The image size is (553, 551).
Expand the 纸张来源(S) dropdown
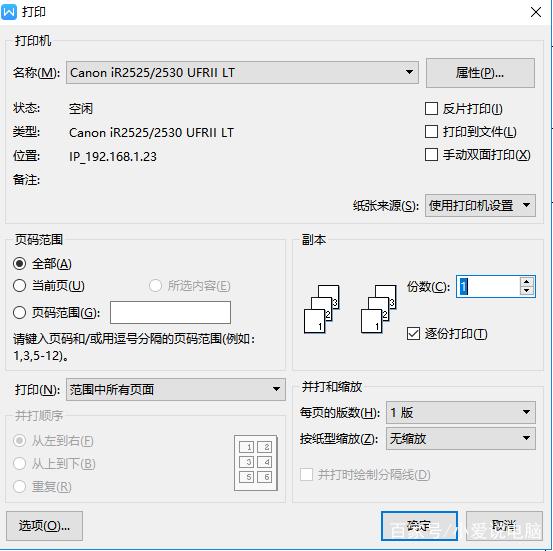(480, 205)
